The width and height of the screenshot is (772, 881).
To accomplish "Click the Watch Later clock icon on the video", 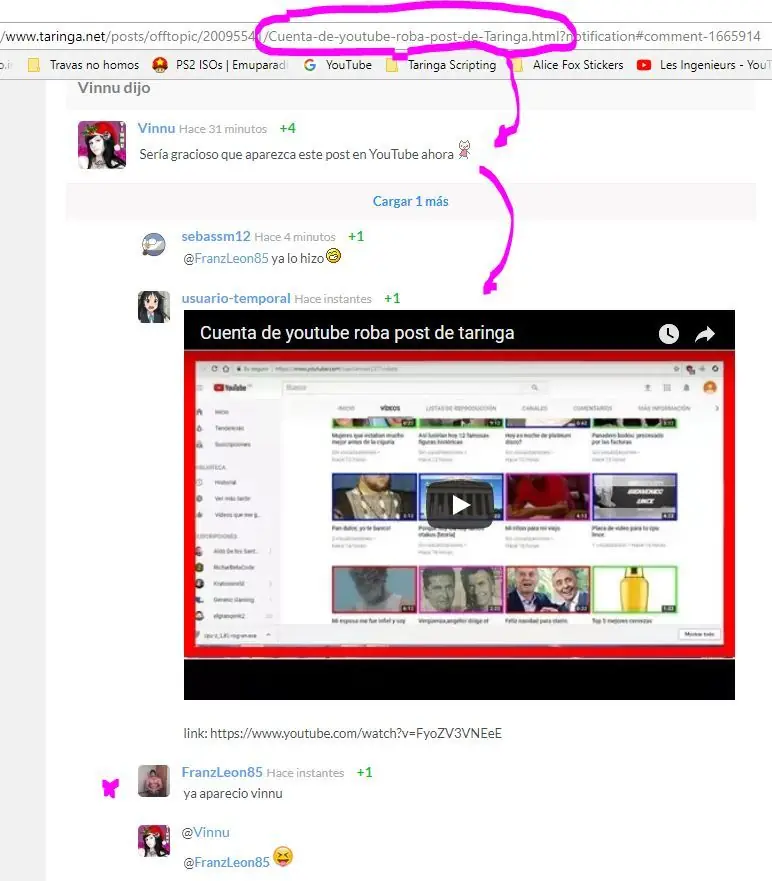I will tap(669, 334).
